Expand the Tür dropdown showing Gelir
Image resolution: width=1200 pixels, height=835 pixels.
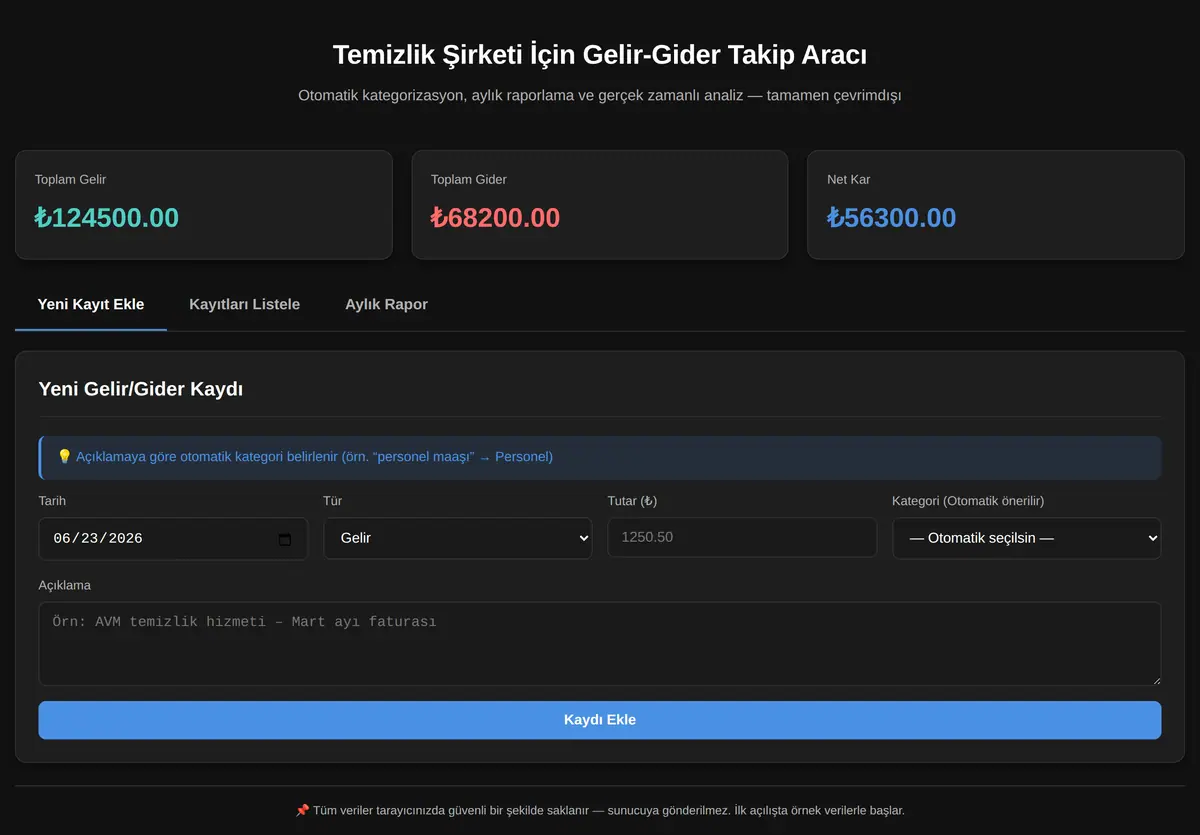pos(458,538)
